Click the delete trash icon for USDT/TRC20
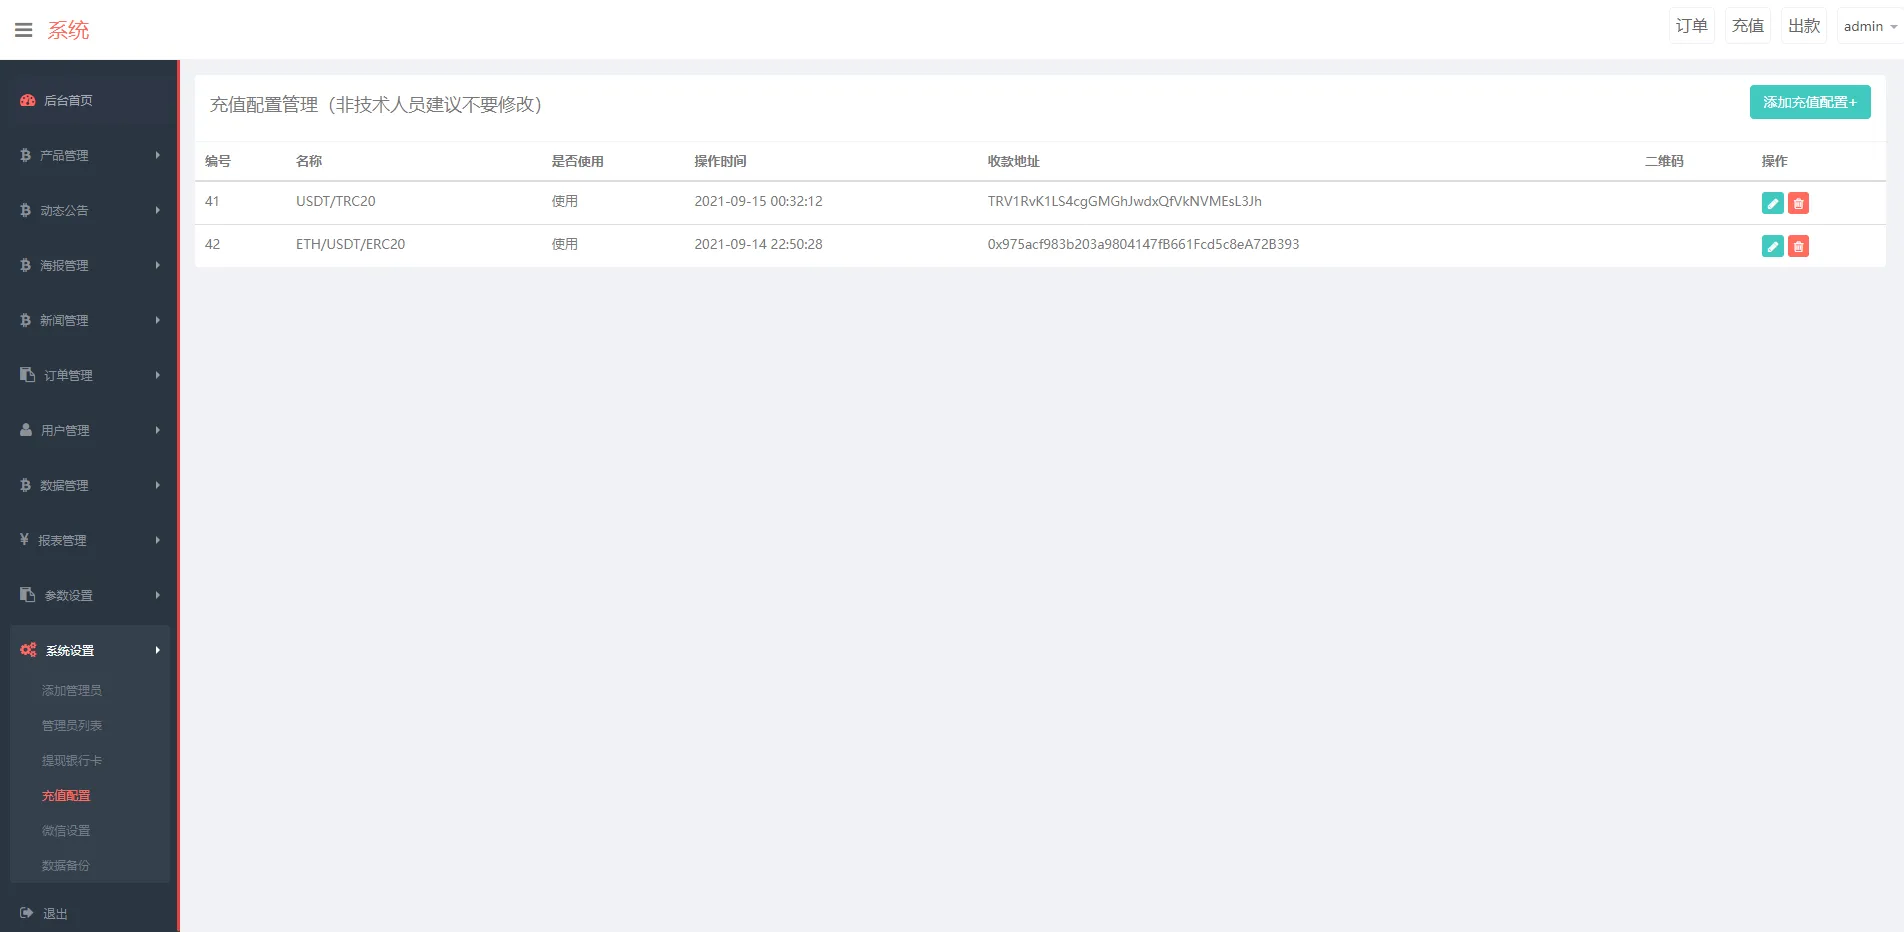 pyautogui.click(x=1797, y=202)
